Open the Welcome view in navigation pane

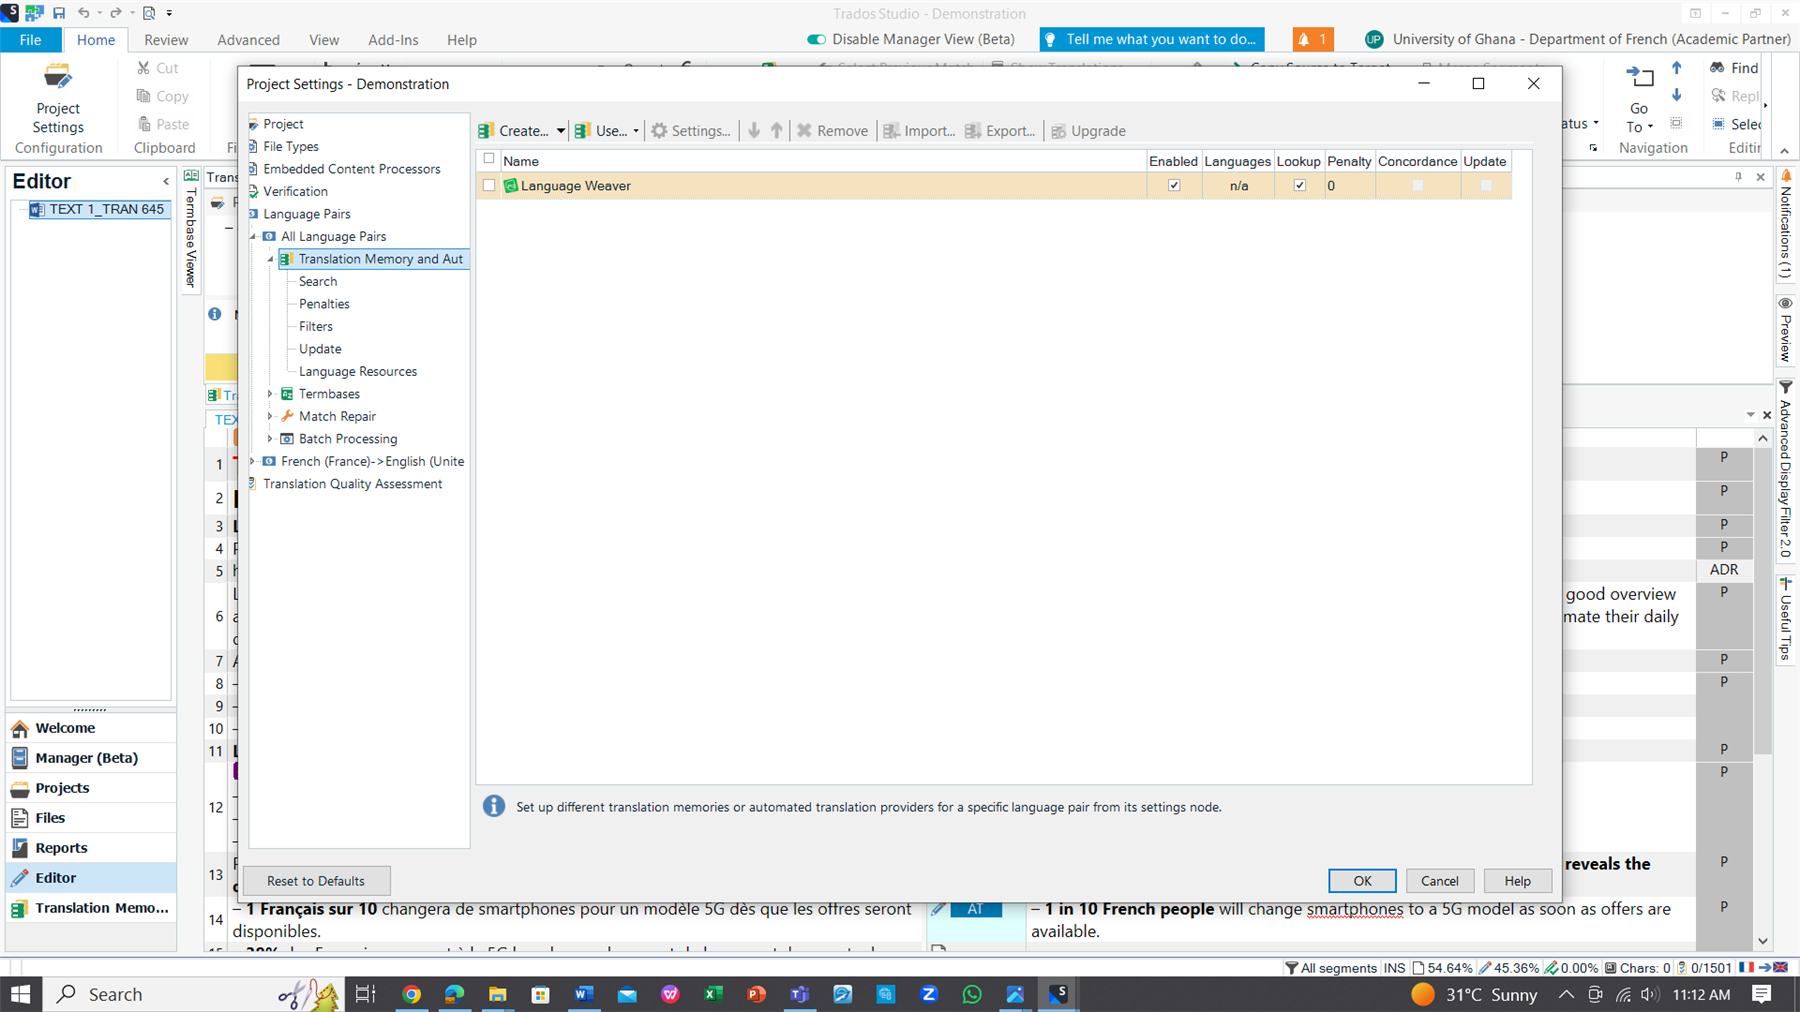(90, 728)
